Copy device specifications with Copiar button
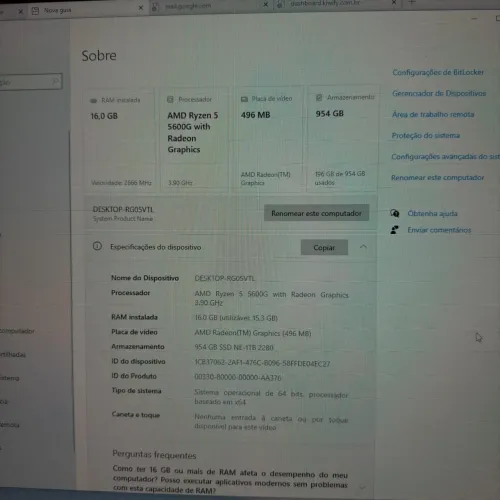500x500 pixels. [324, 247]
